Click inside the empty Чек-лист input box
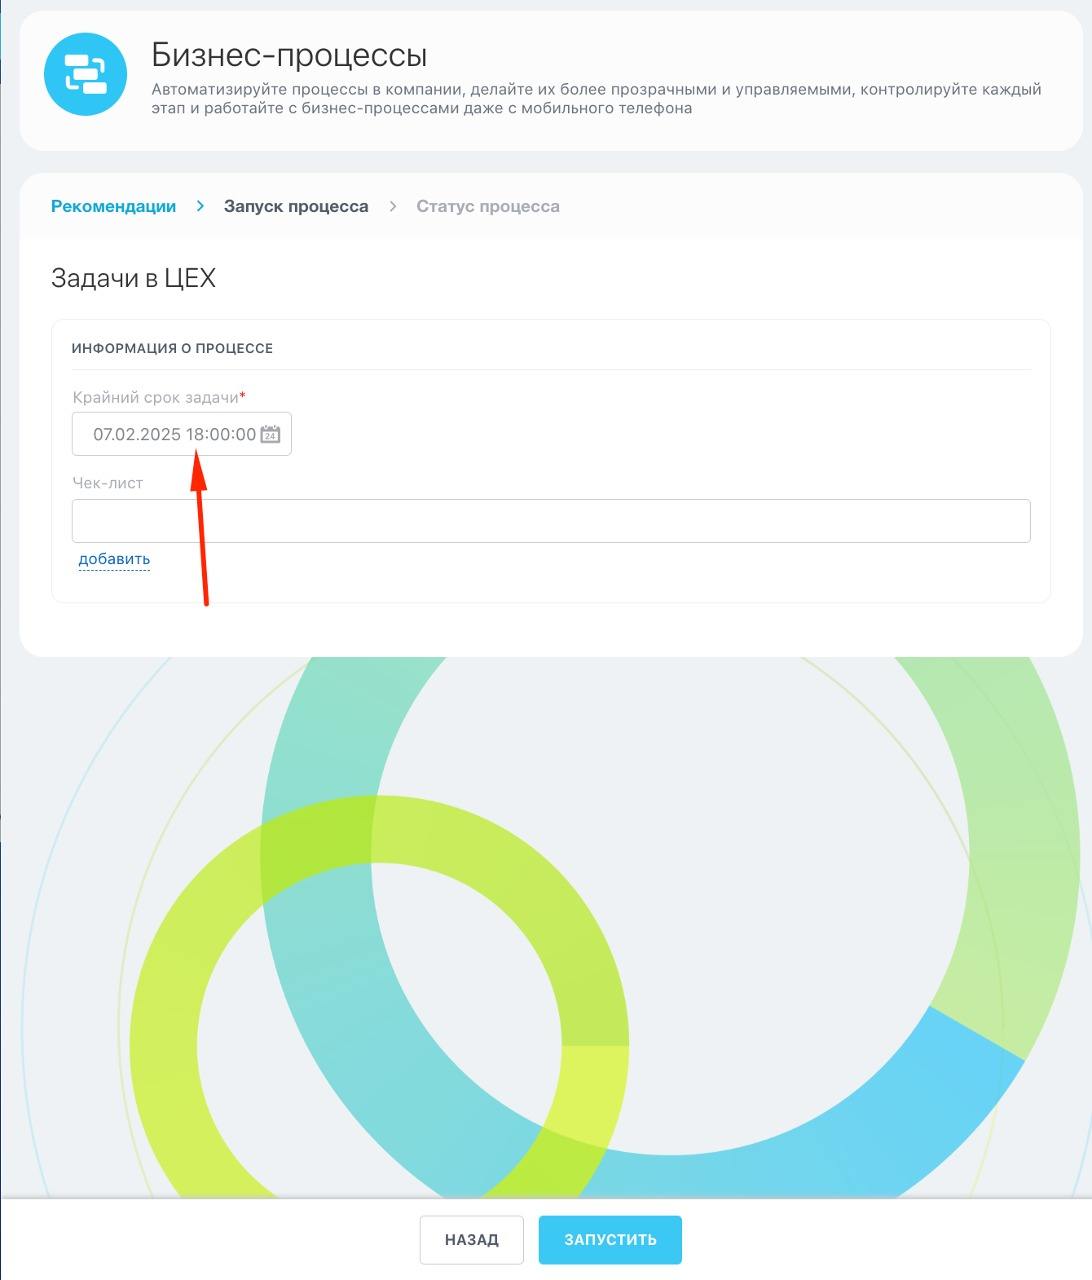The image size is (1092, 1280). click(x=551, y=521)
